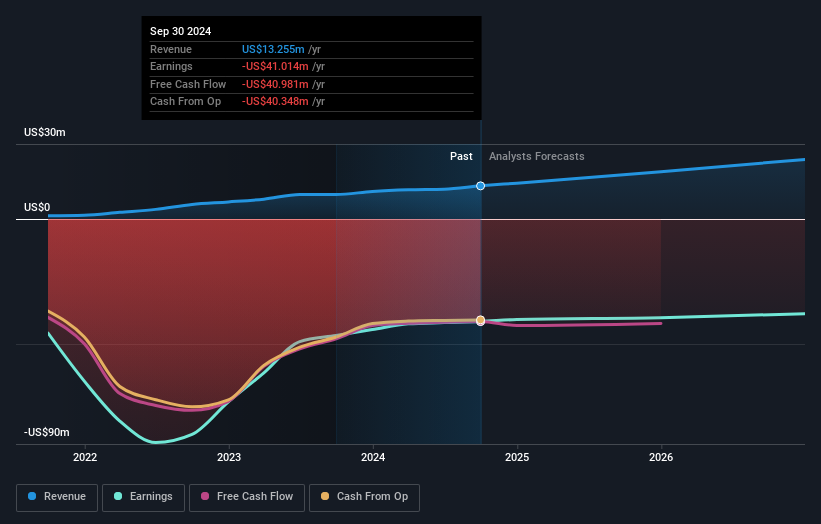Click the 2025 x-axis label
The image size is (821, 524).
[517, 458]
